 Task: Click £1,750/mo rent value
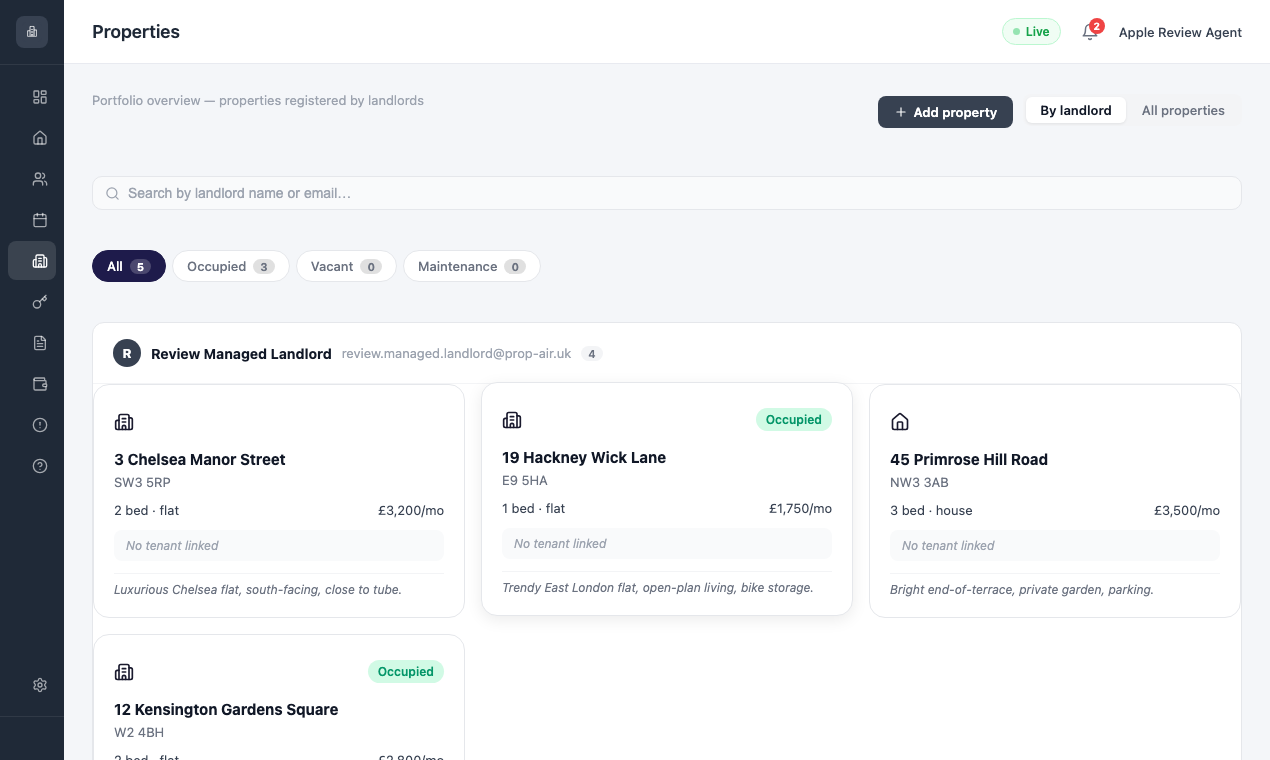click(800, 509)
